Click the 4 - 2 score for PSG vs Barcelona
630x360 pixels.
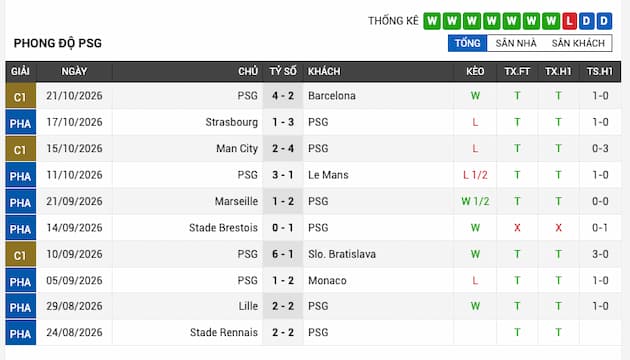[x=283, y=96]
